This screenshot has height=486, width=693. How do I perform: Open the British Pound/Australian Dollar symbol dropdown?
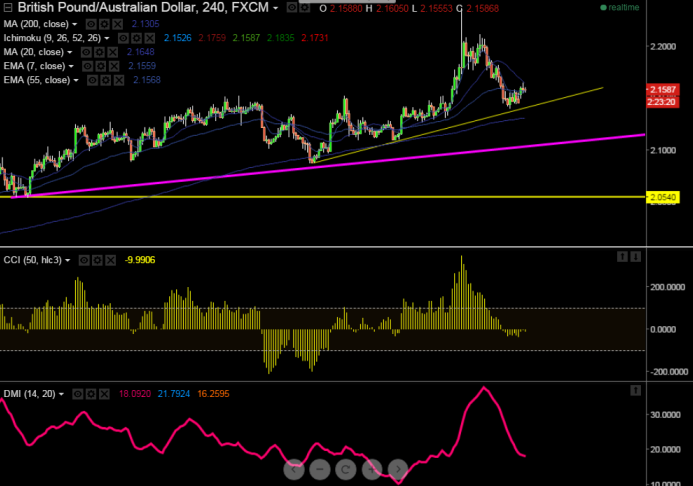point(275,8)
